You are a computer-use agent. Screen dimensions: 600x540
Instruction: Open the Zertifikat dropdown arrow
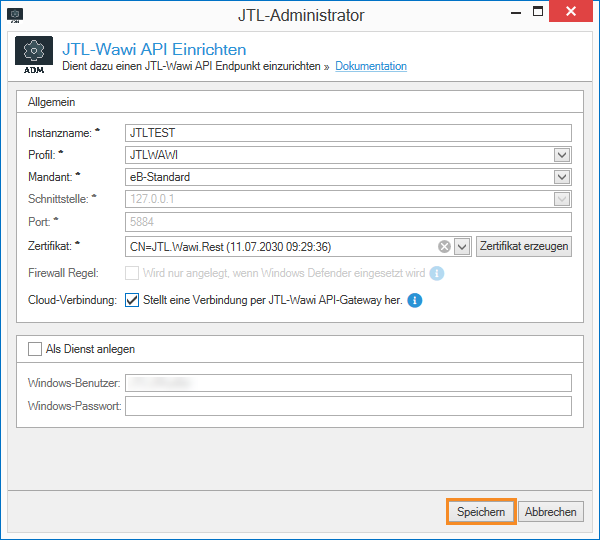(462, 247)
